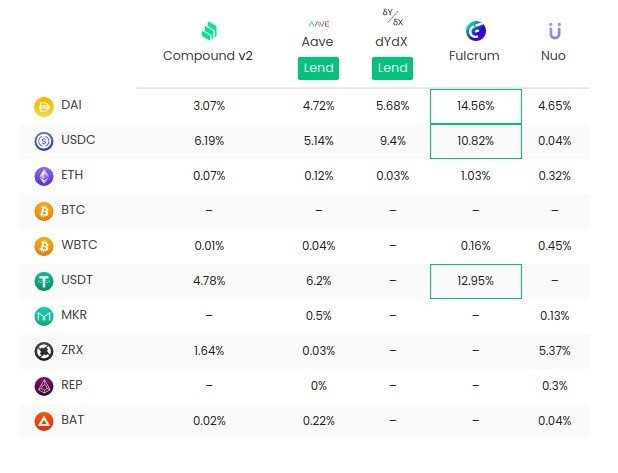Click the Fulcrum logo icon

pos(475,31)
